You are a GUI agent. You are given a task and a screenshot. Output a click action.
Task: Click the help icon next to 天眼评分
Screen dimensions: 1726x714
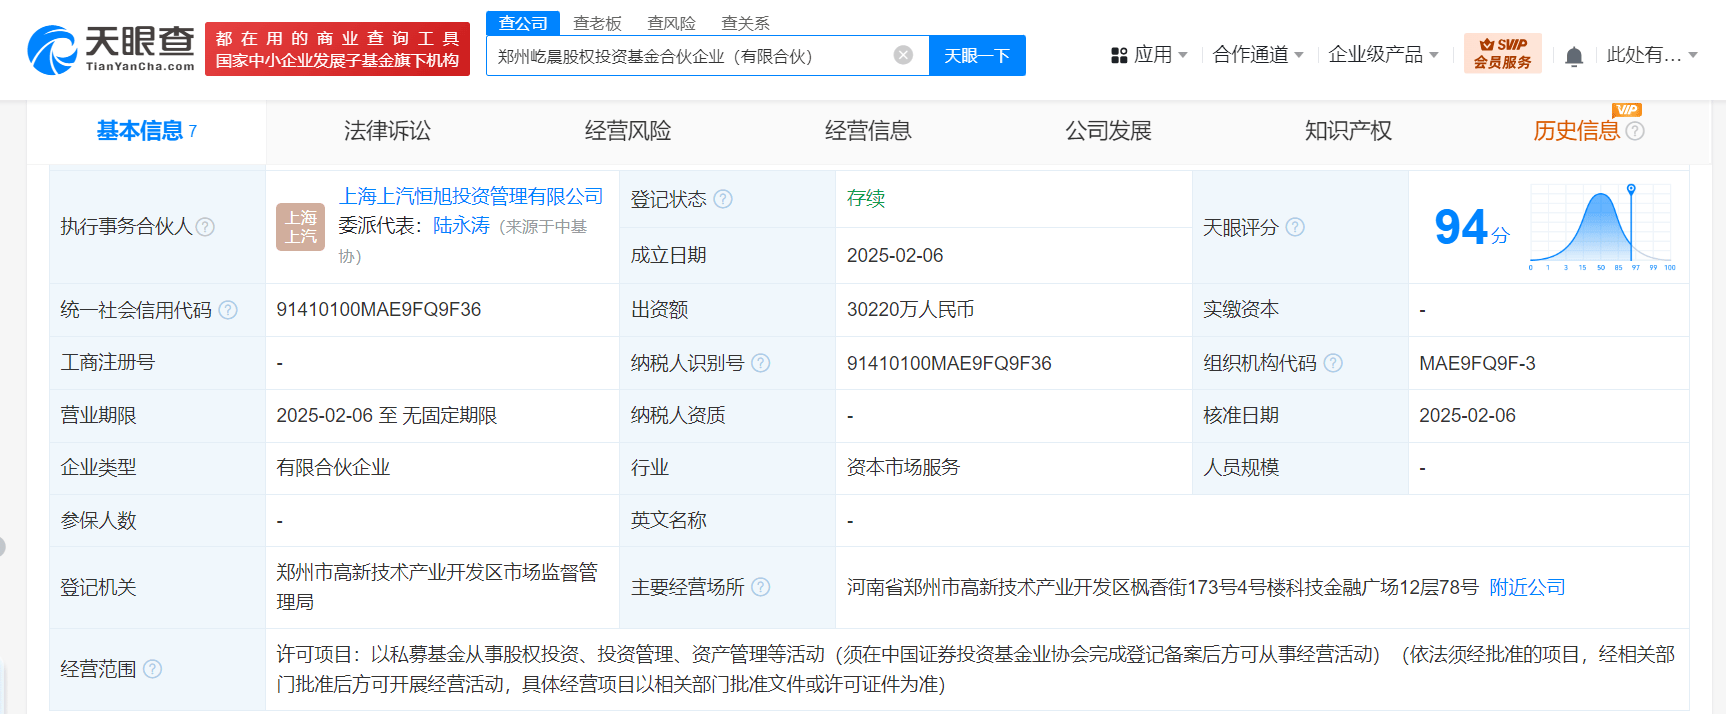(1295, 227)
